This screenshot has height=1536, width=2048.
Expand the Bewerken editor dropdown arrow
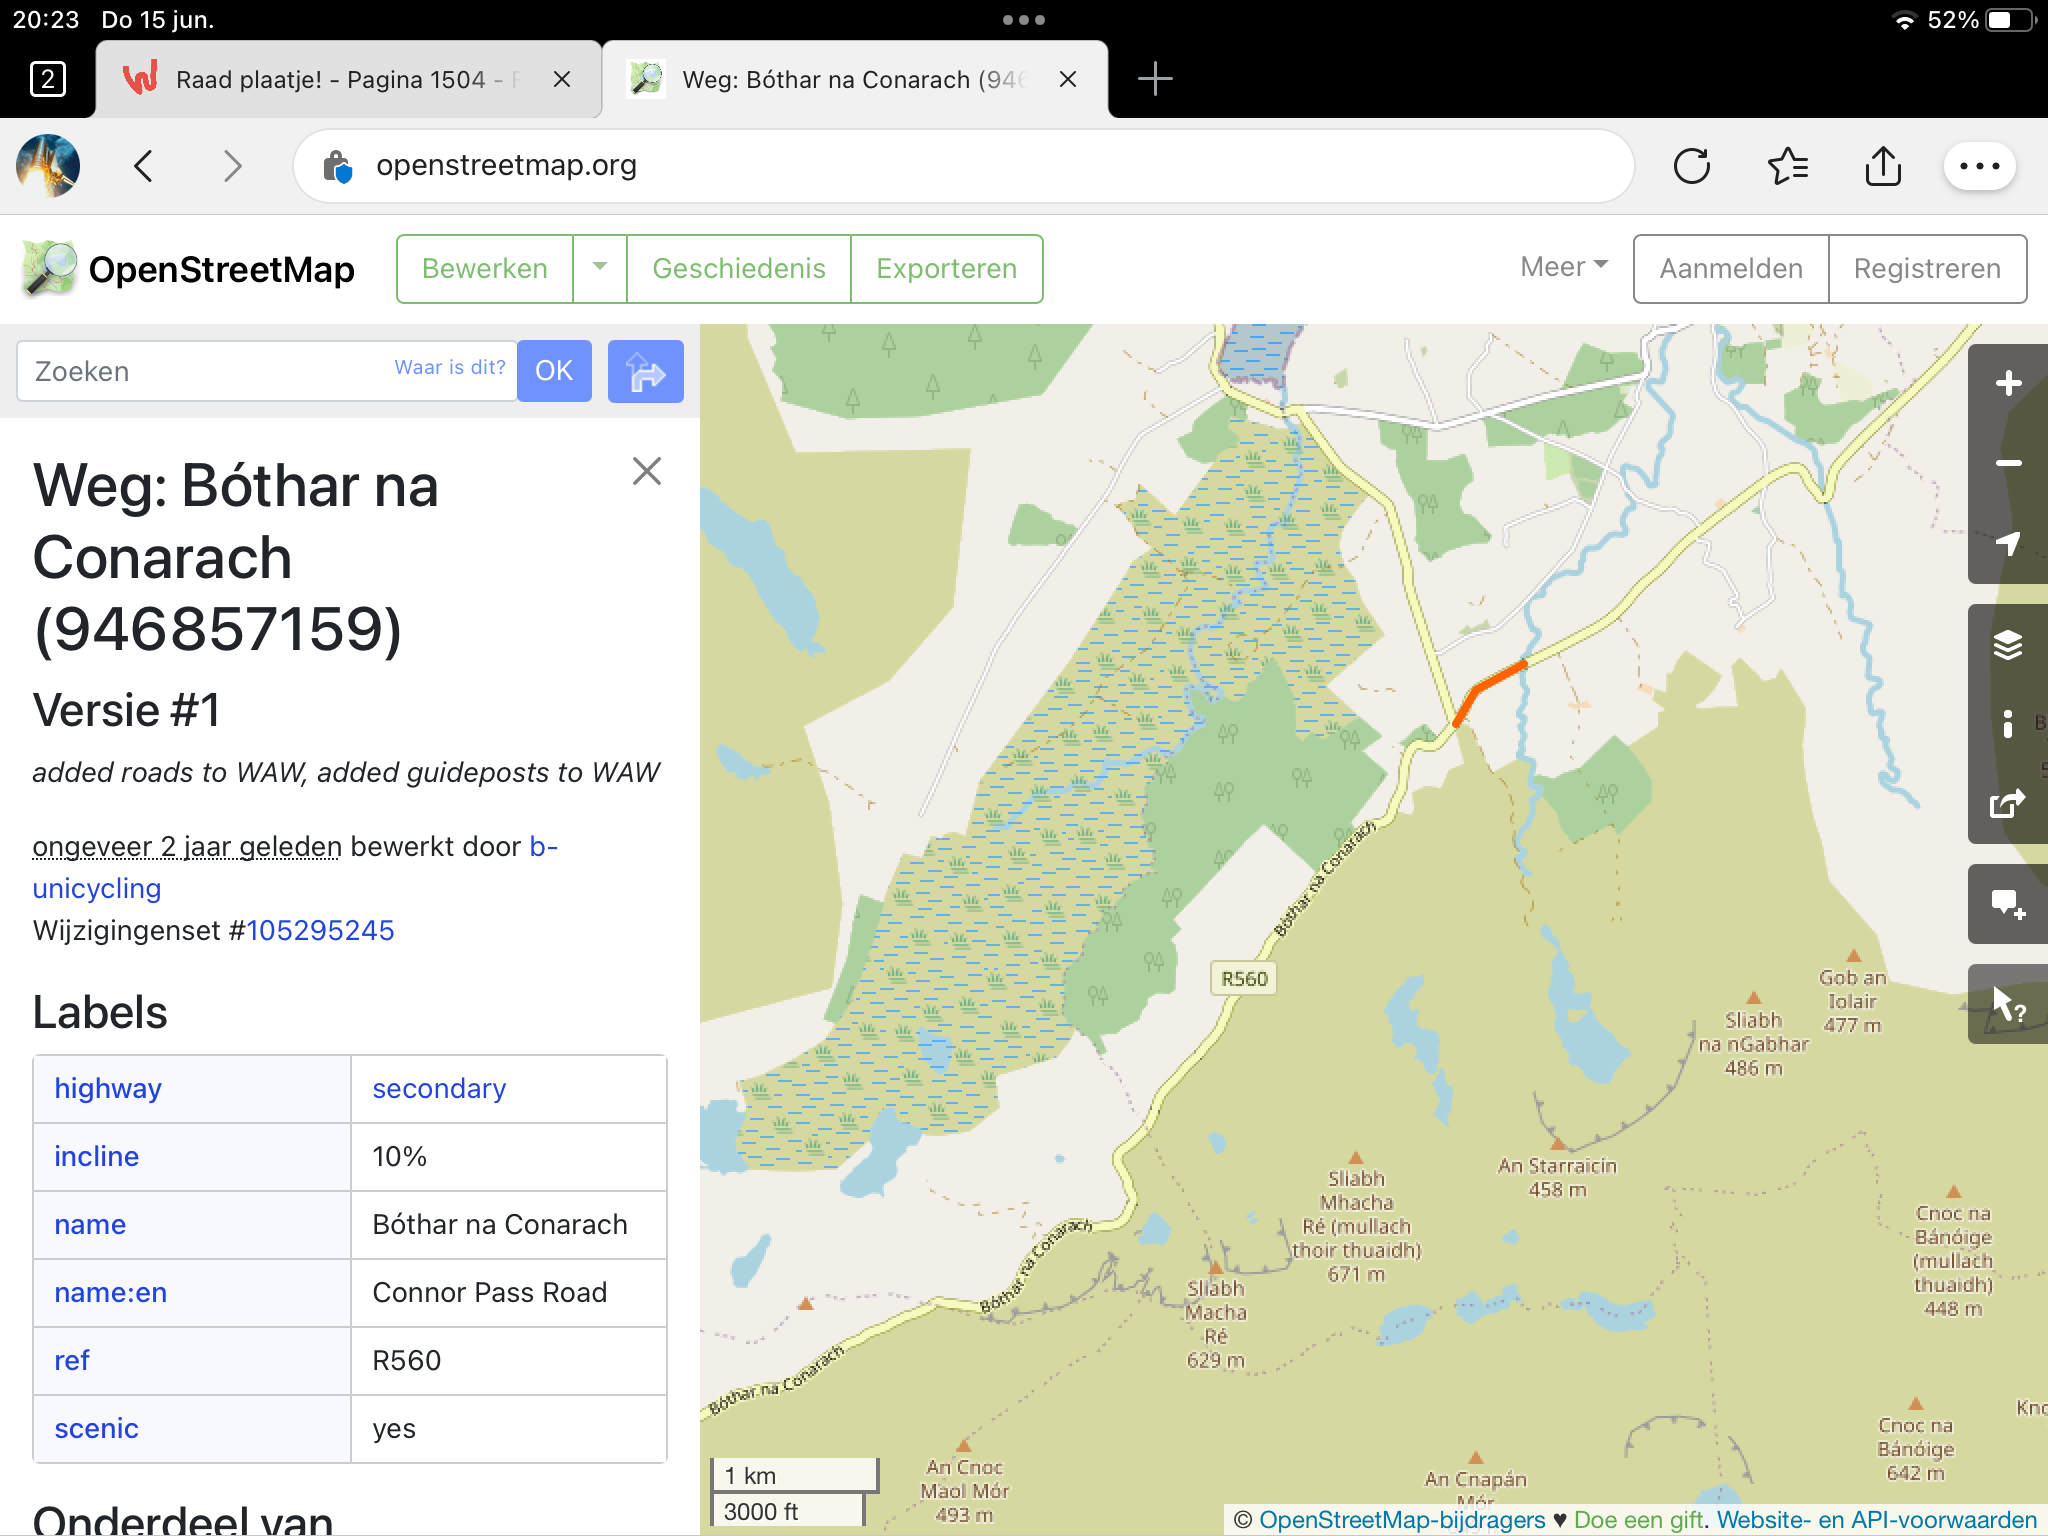[x=600, y=268]
